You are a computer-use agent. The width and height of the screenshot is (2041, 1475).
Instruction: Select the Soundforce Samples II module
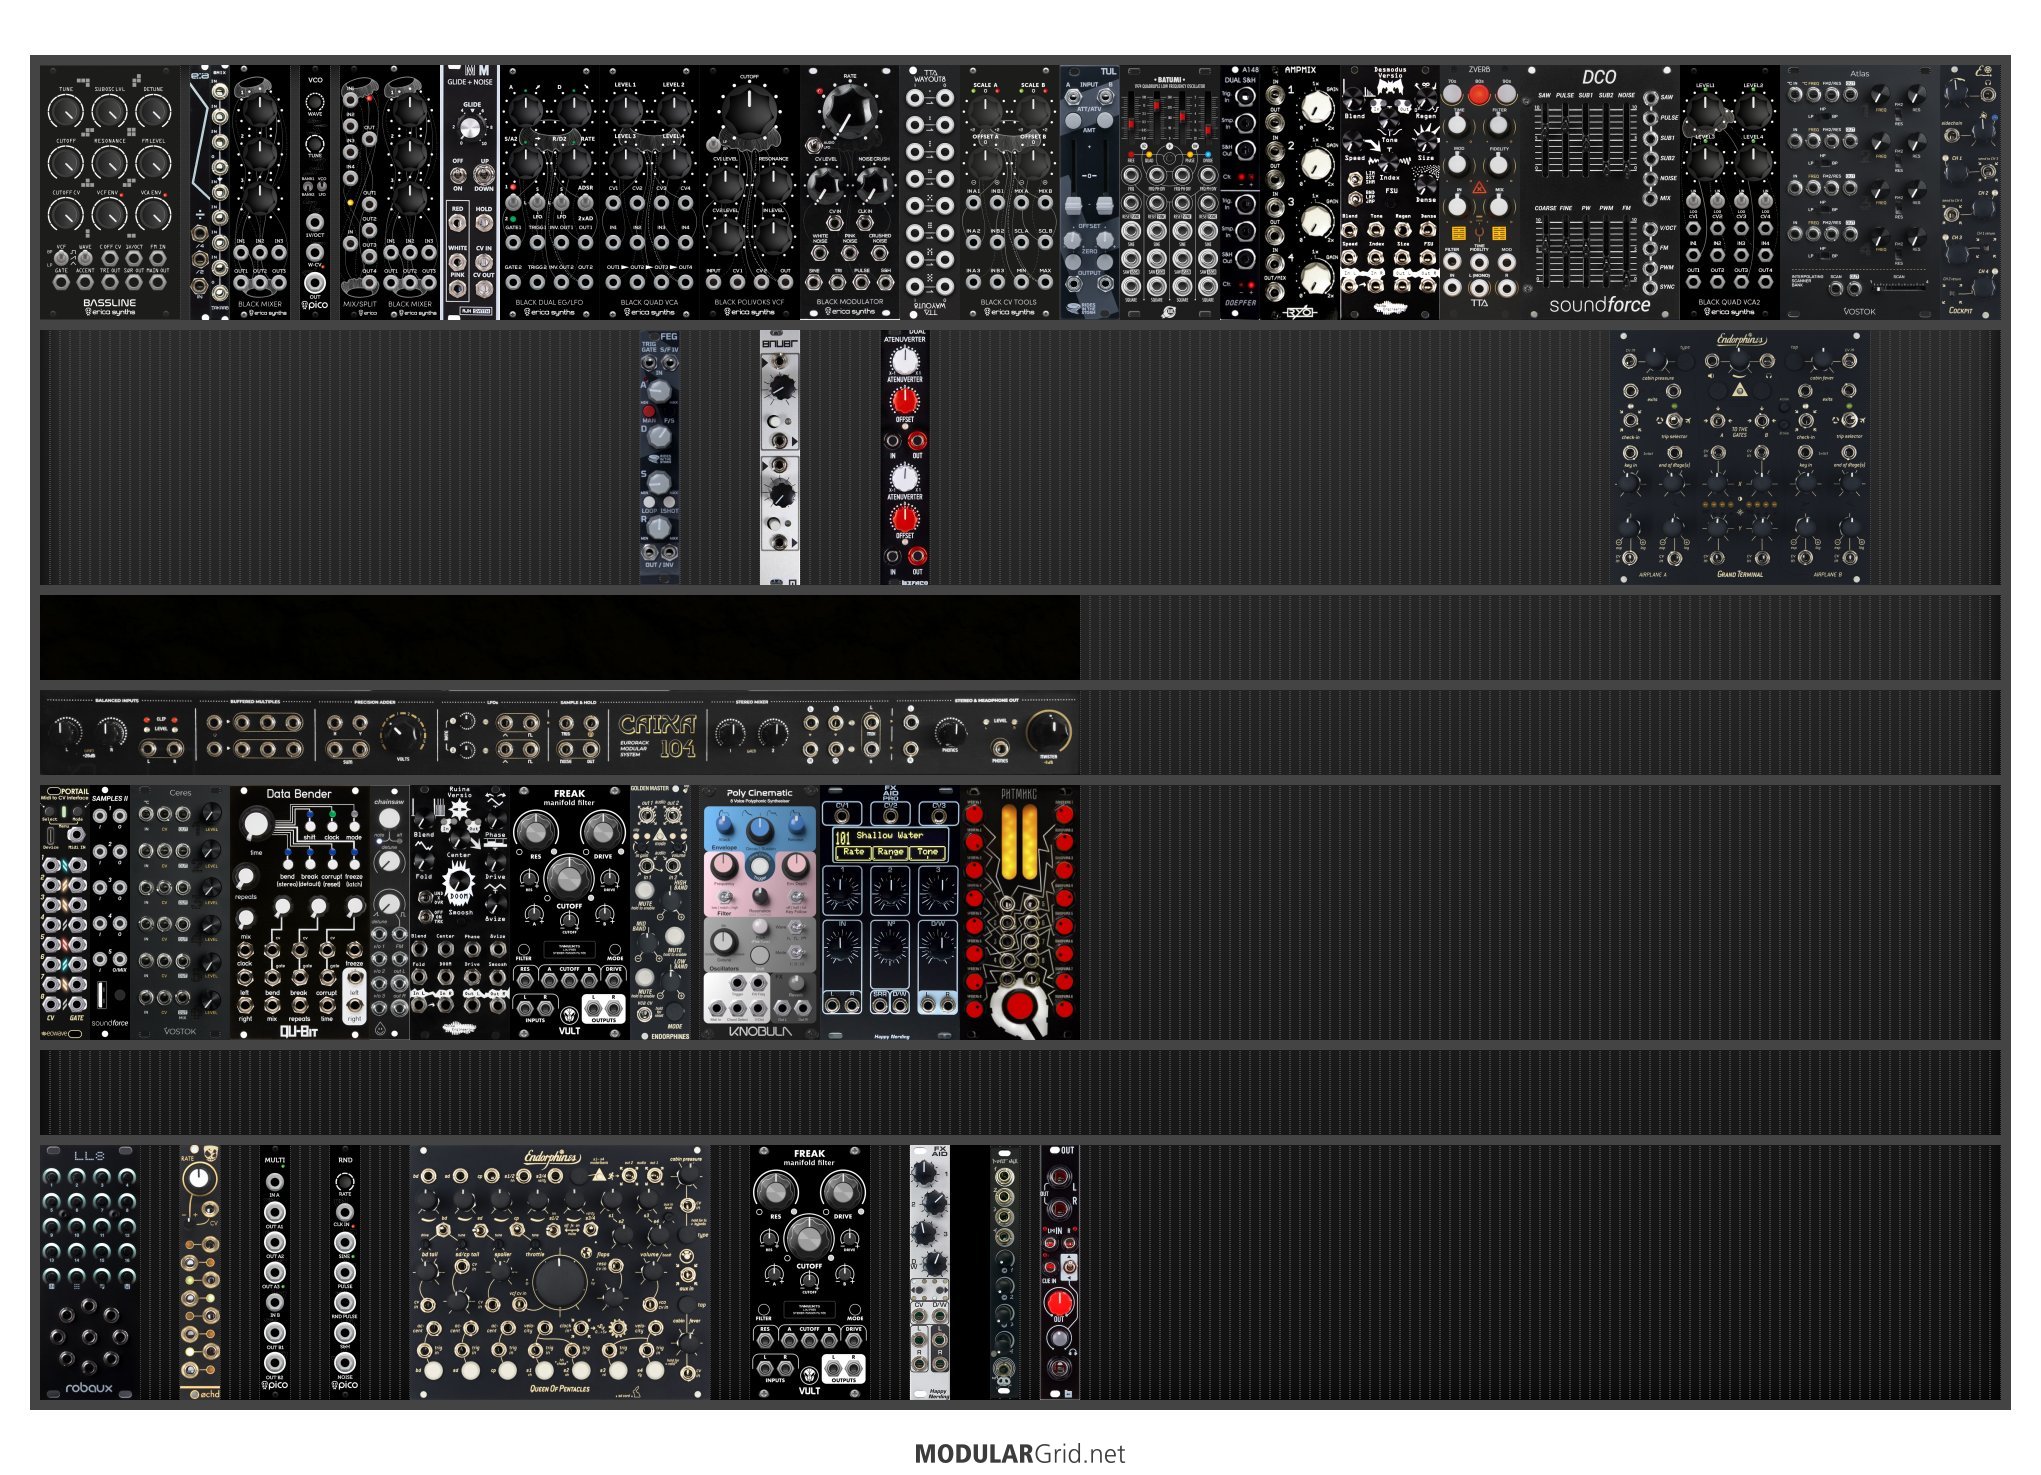click(x=110, y=912)
